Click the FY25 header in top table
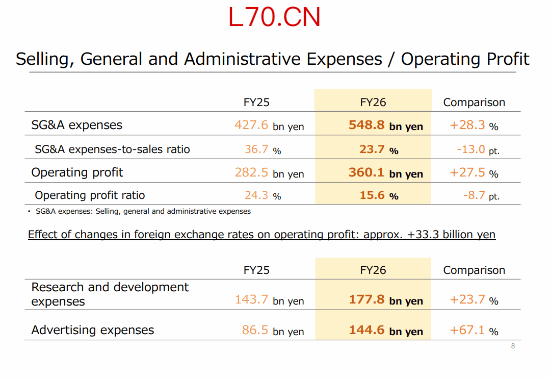Image resolution: width=550 pixels, height=379 pixels. tap(256, 102)
